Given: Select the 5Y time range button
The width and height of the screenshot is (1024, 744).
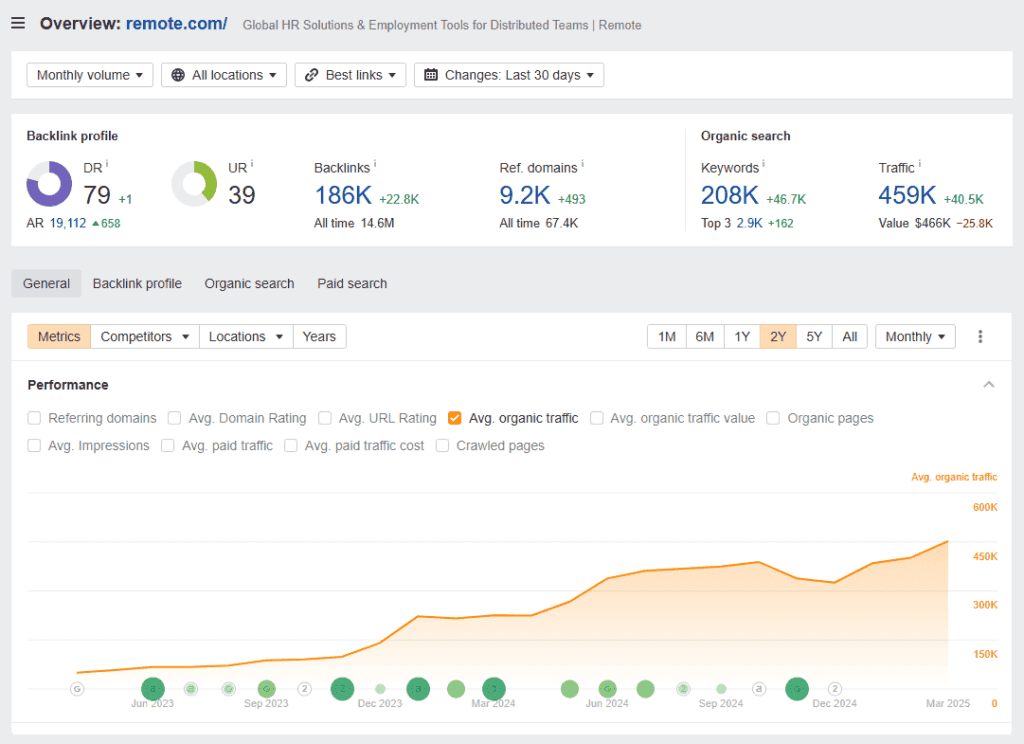Looking at the screenshot, I should [813, 336].
